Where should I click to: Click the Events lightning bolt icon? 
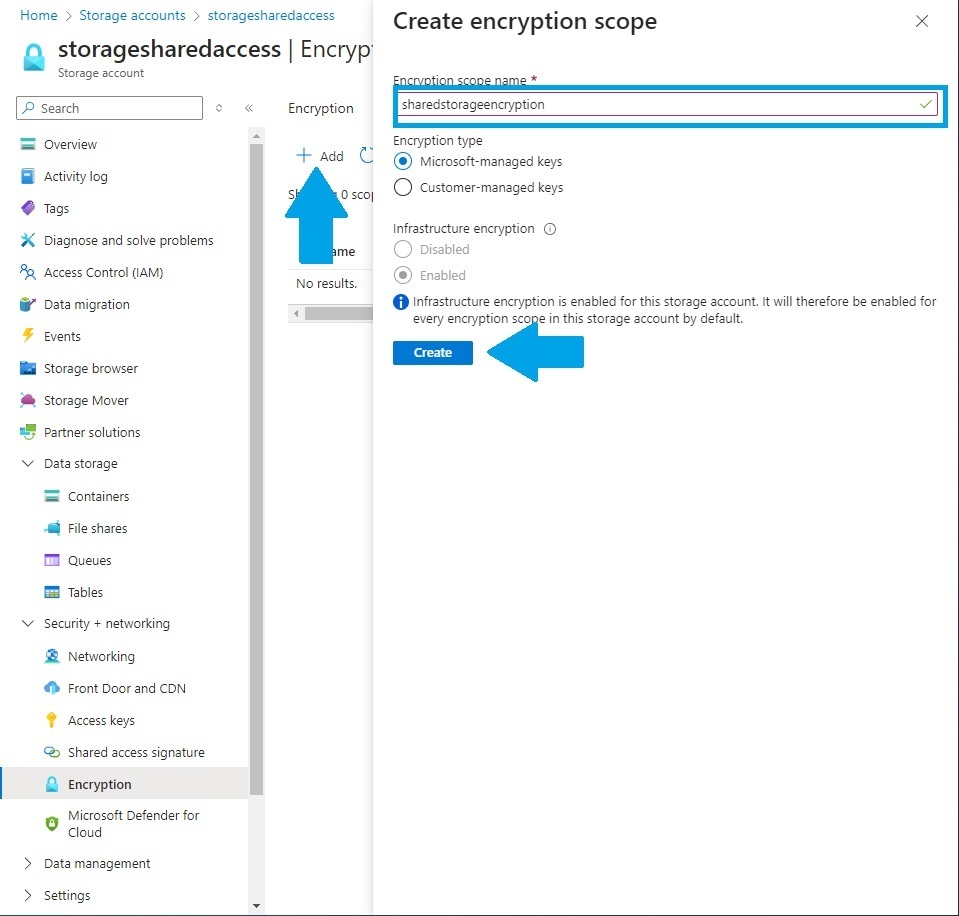(x=28, y=336)
